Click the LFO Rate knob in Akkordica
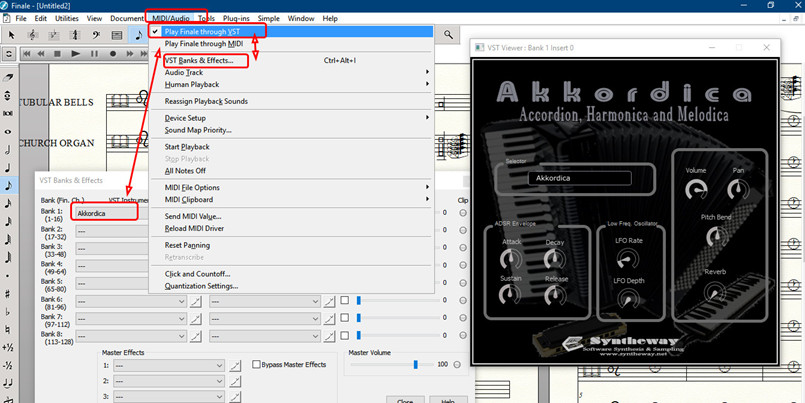Screen dimensions: 805x403 (x=626, y=260)
